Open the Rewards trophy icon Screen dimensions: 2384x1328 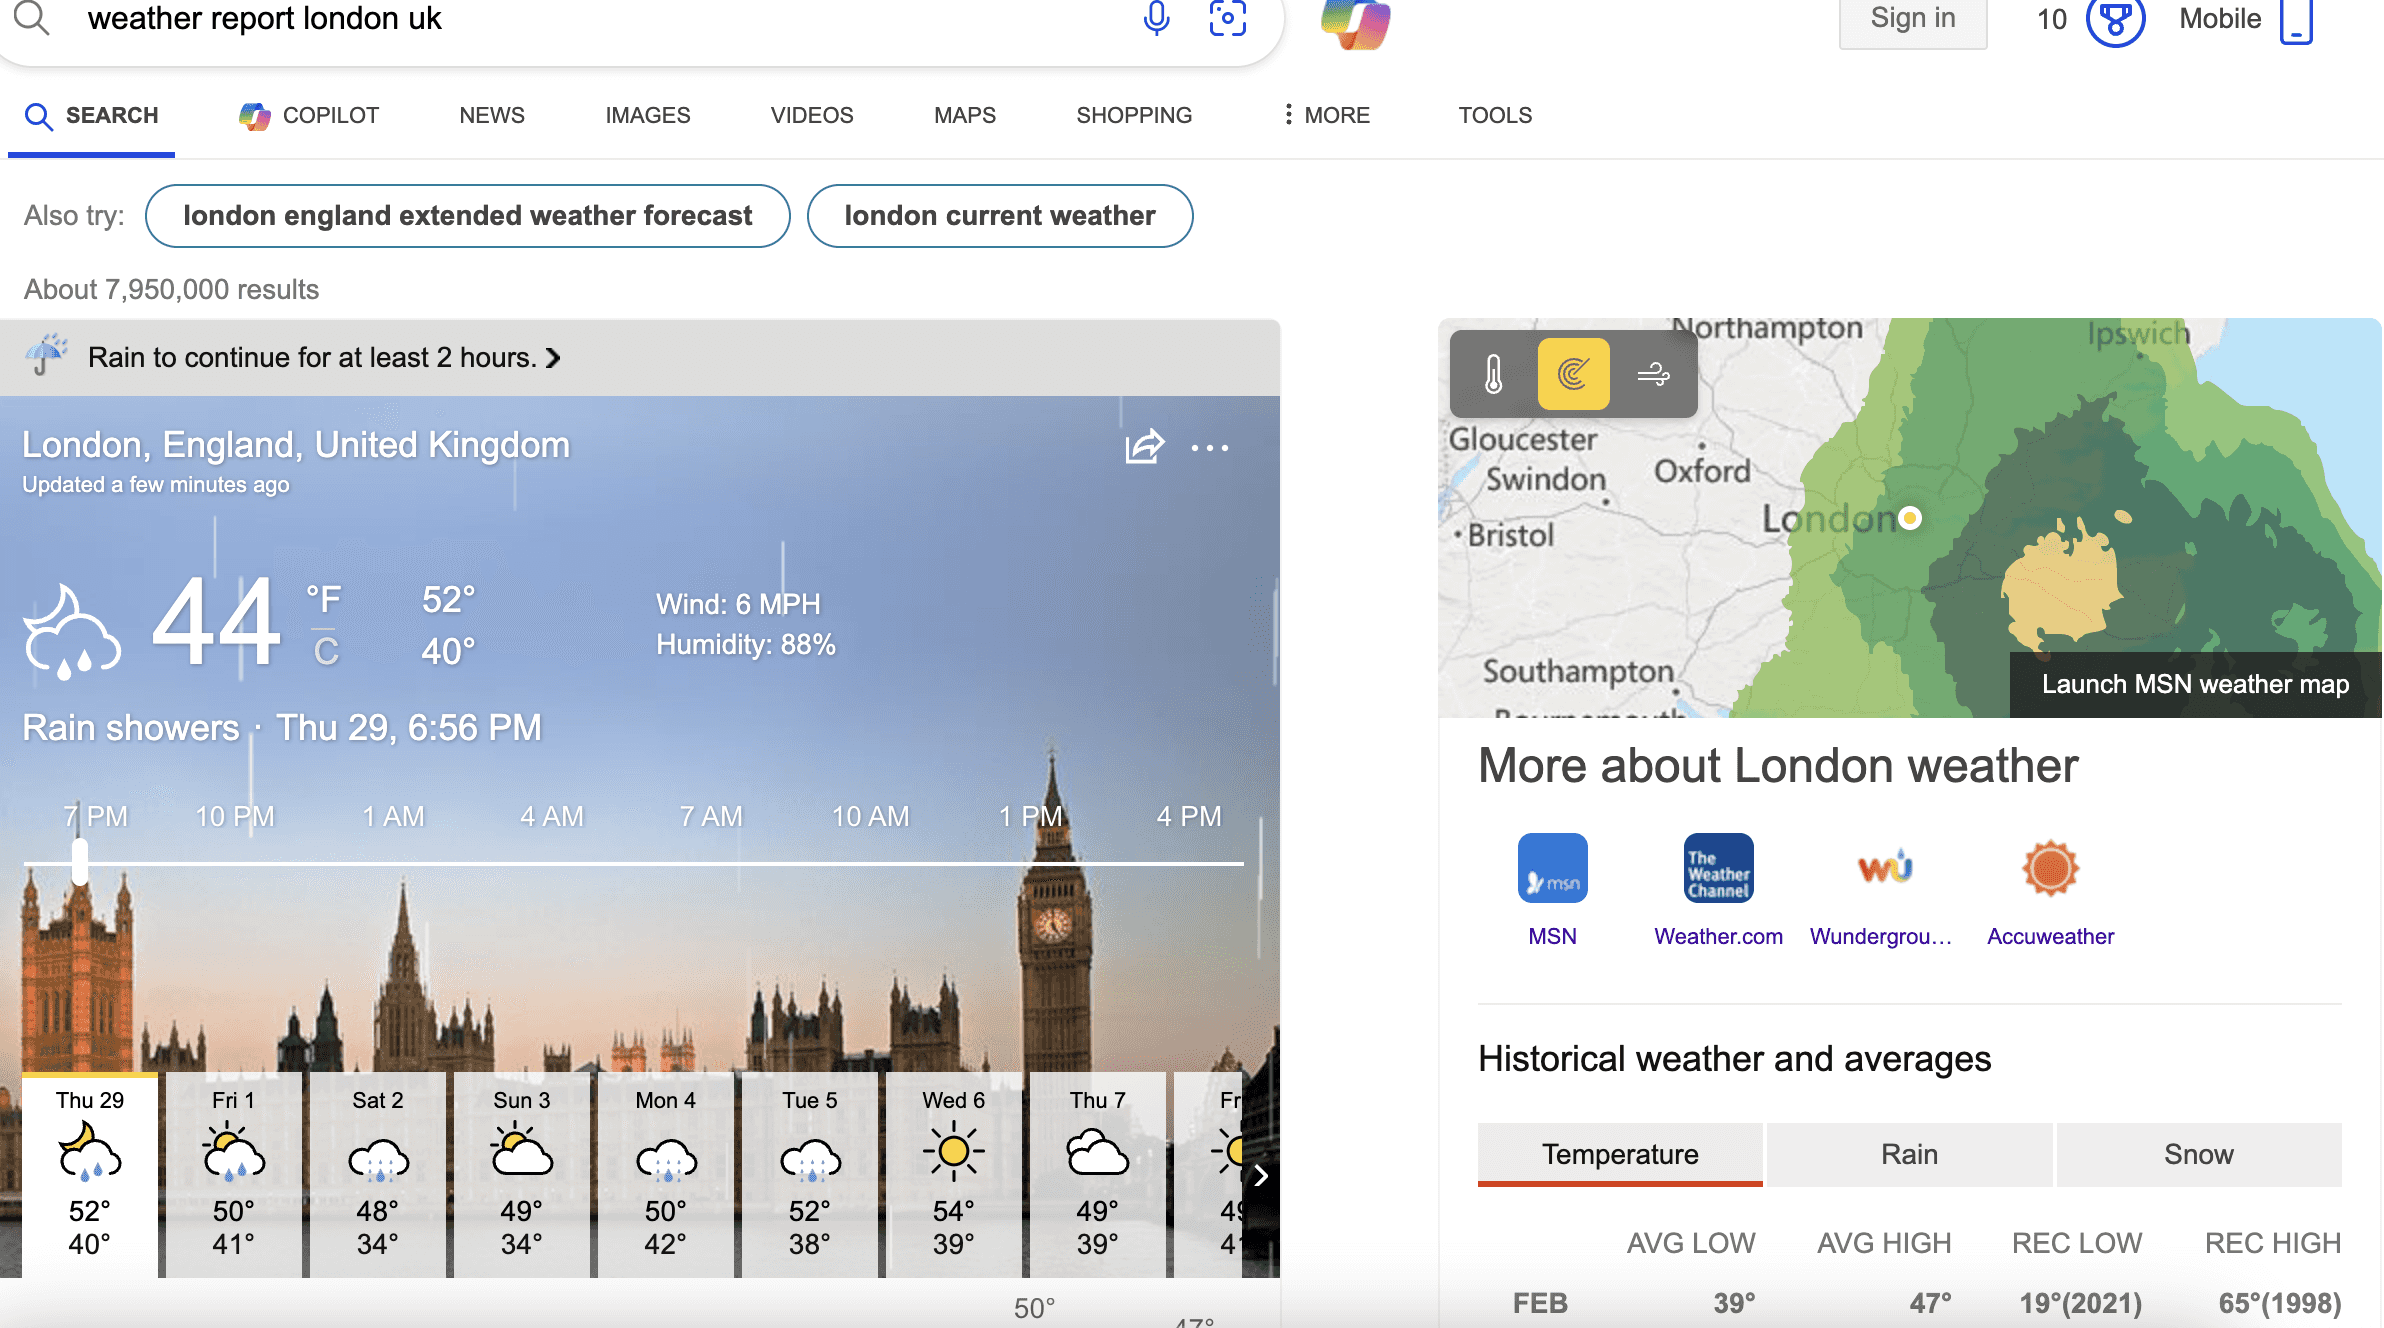2115,21
